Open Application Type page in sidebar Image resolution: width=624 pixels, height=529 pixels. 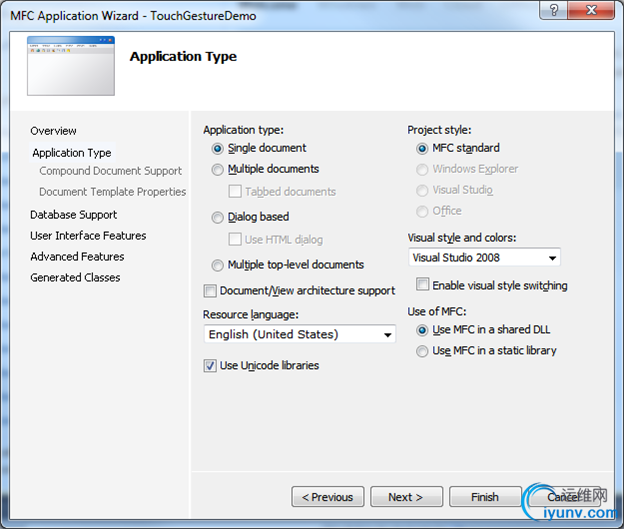coord(72,153)
